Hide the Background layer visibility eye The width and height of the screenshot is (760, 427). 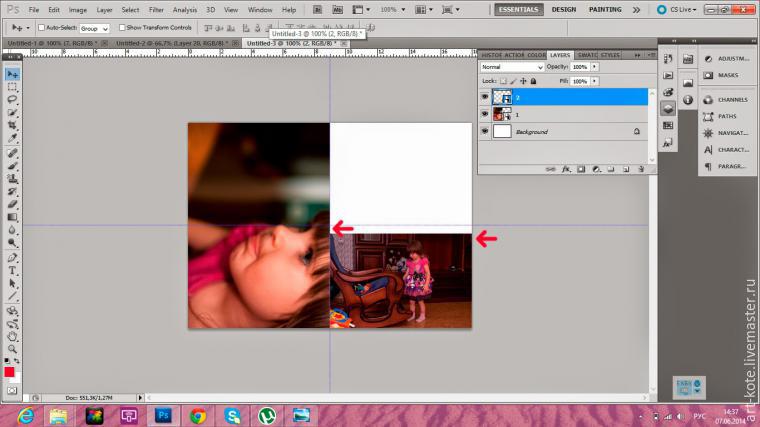coord(485,131)
